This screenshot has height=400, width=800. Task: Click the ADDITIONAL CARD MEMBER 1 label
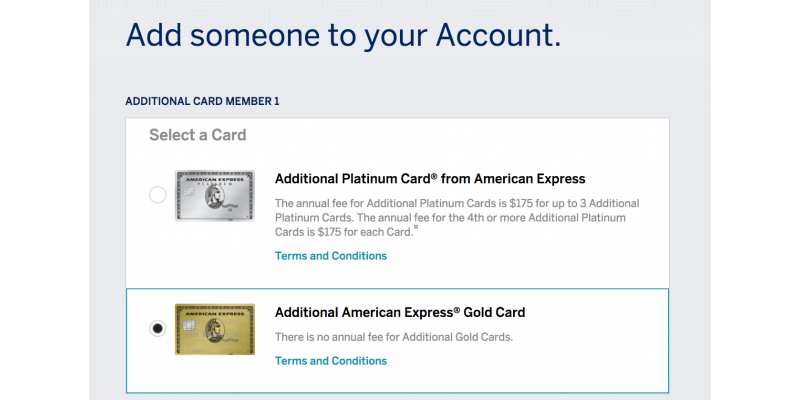pos(202,101)
